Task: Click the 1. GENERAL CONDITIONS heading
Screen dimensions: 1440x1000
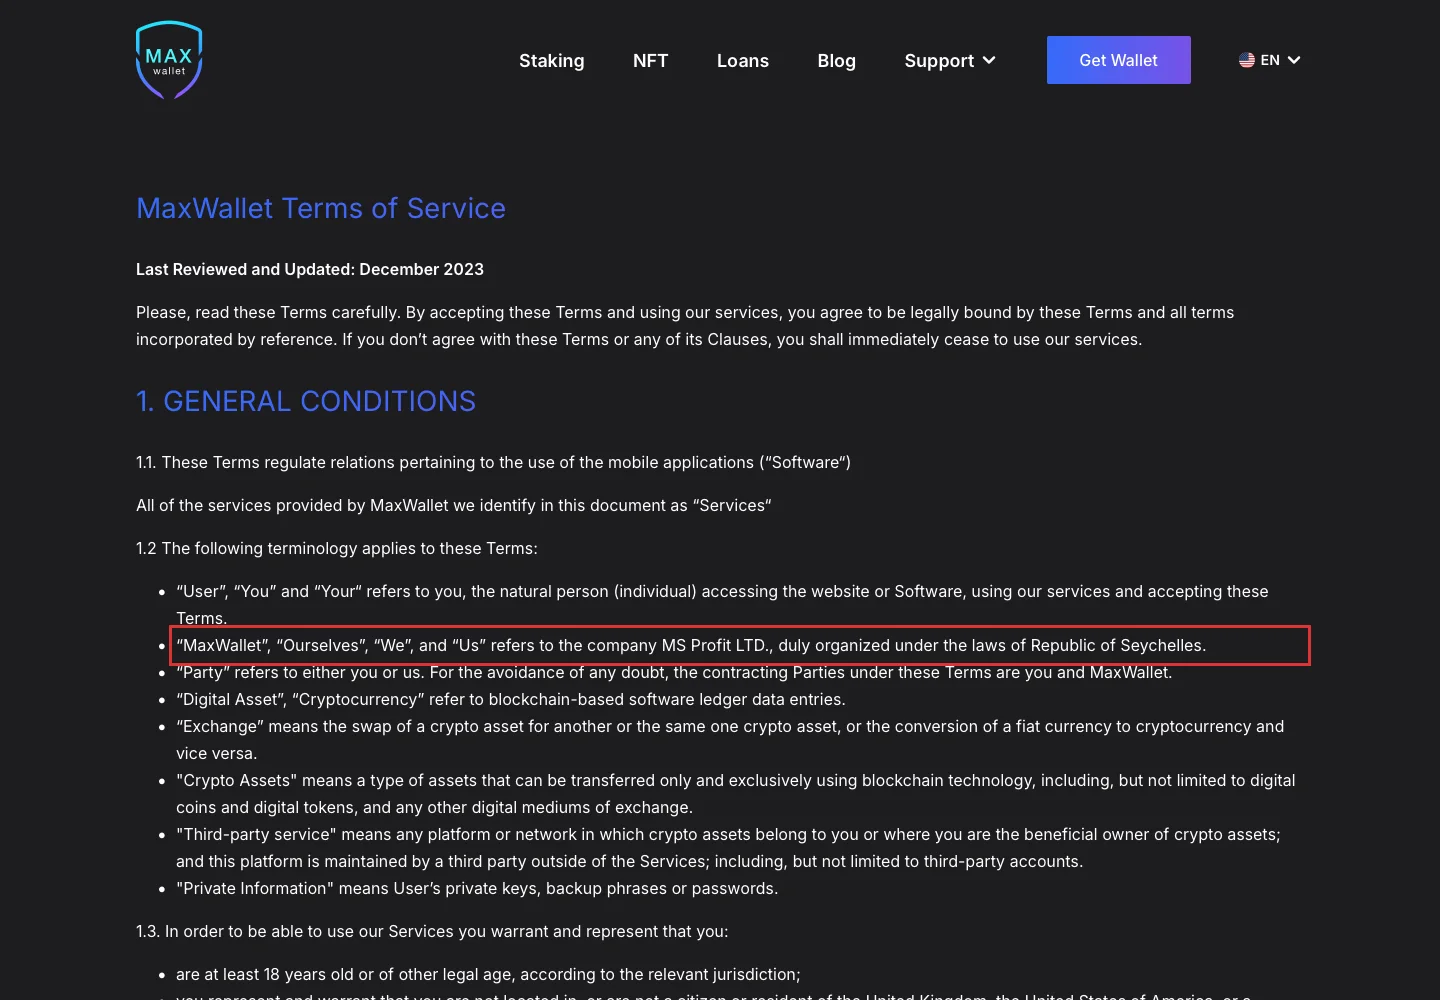Action: 306,401
